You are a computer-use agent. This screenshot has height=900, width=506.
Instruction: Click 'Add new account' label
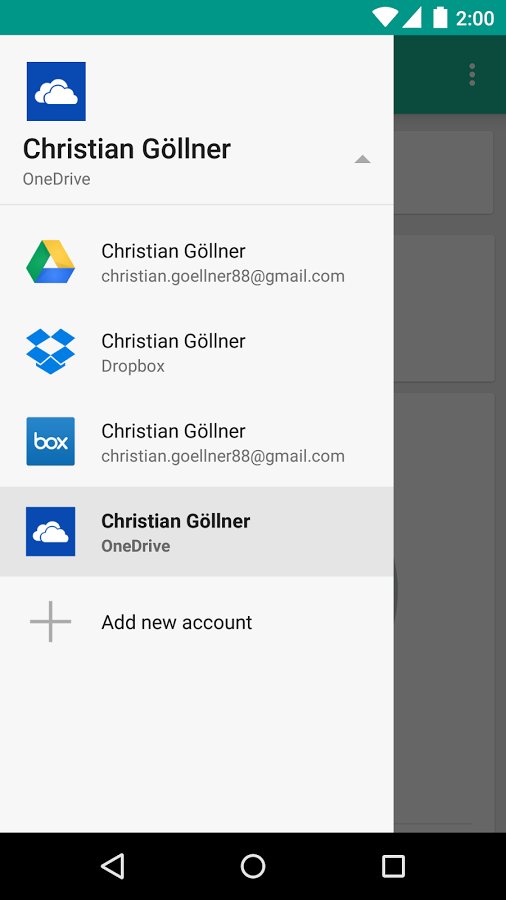(x=177, y=622)
